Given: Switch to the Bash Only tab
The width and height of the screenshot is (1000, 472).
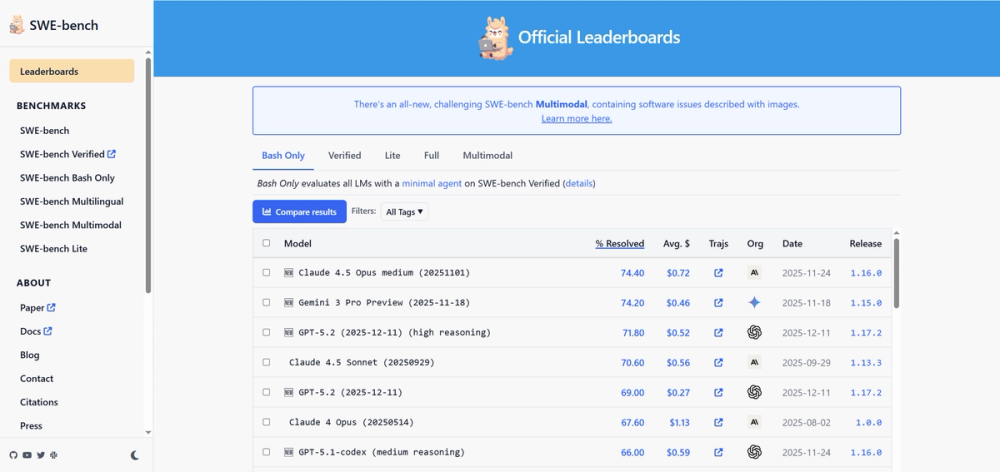Looking at the screenshot, I should click(x=283, y=156).
